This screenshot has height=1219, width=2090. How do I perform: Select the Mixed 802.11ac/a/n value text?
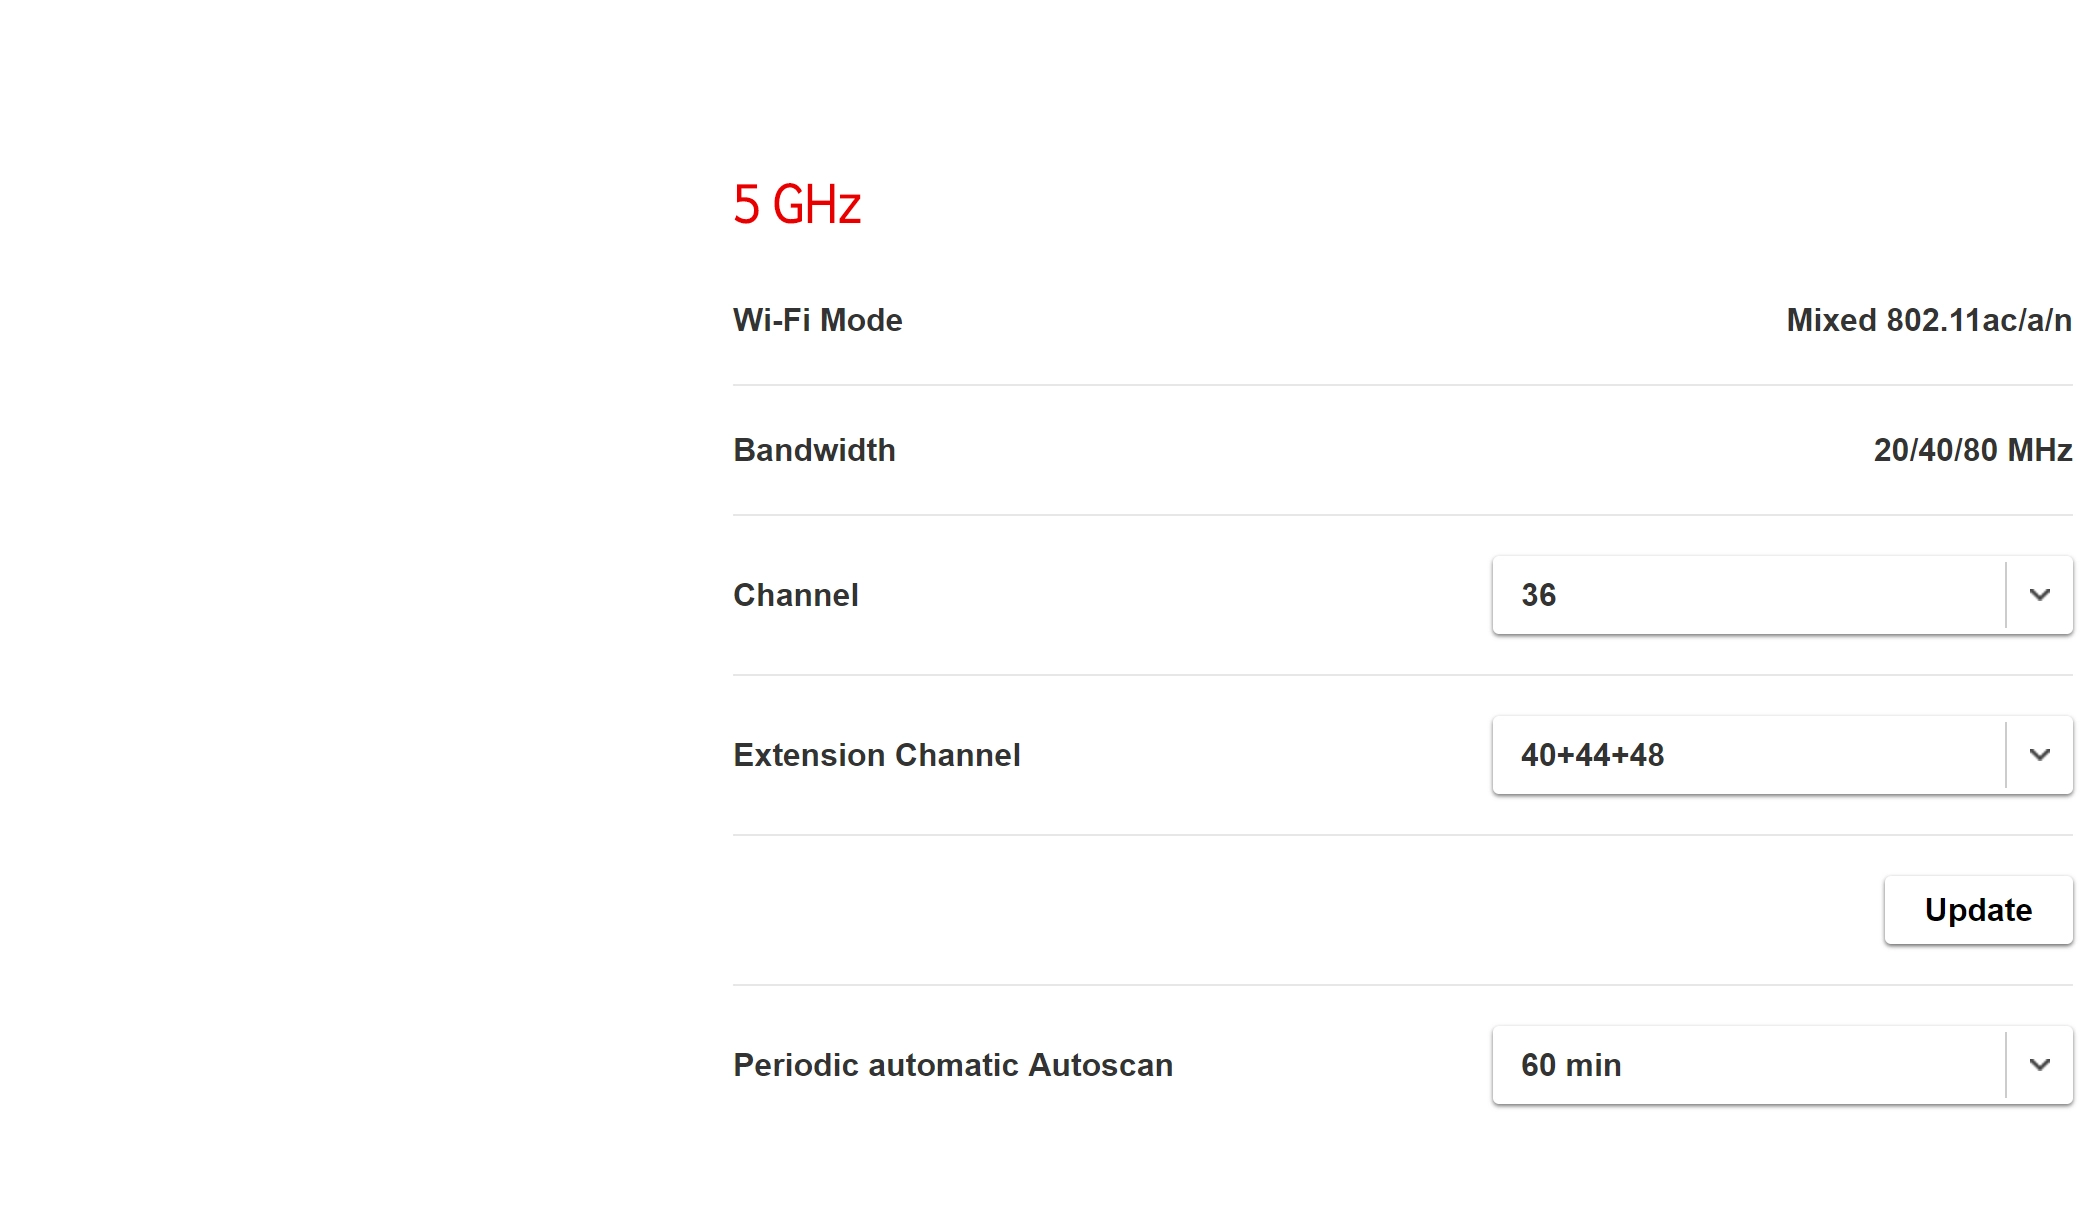1928,320
